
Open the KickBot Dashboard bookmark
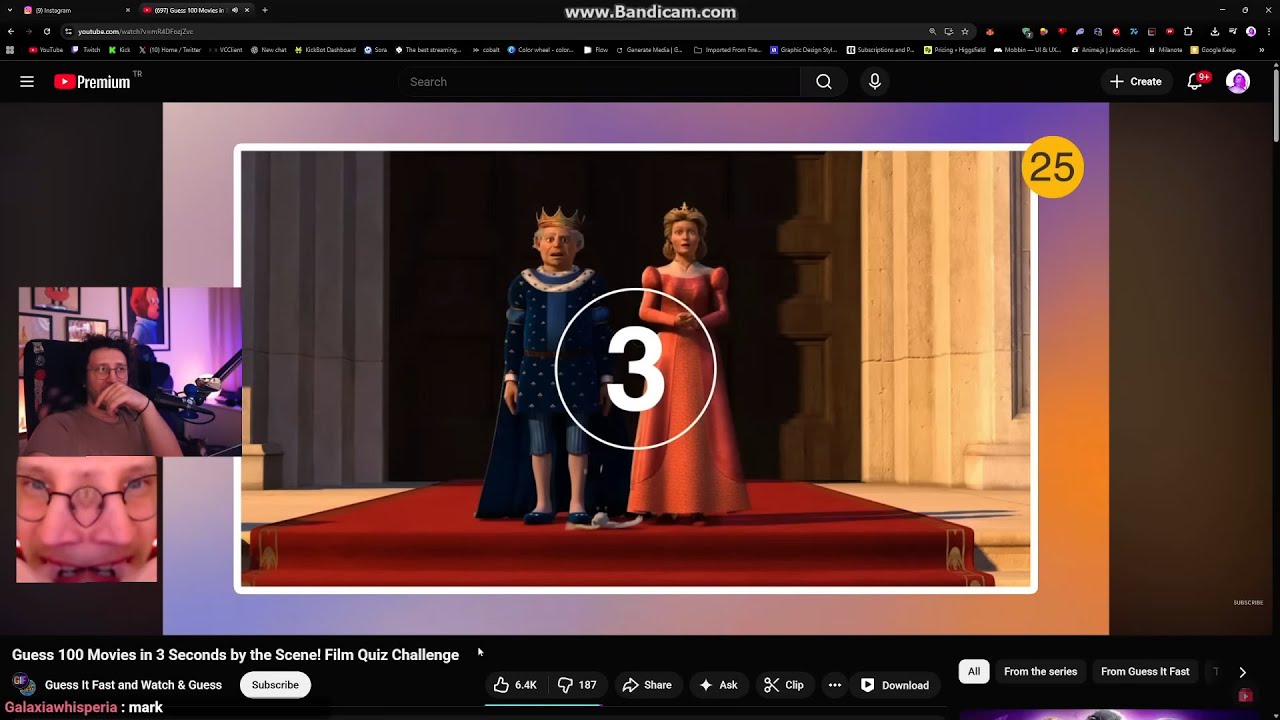[326, 49]
